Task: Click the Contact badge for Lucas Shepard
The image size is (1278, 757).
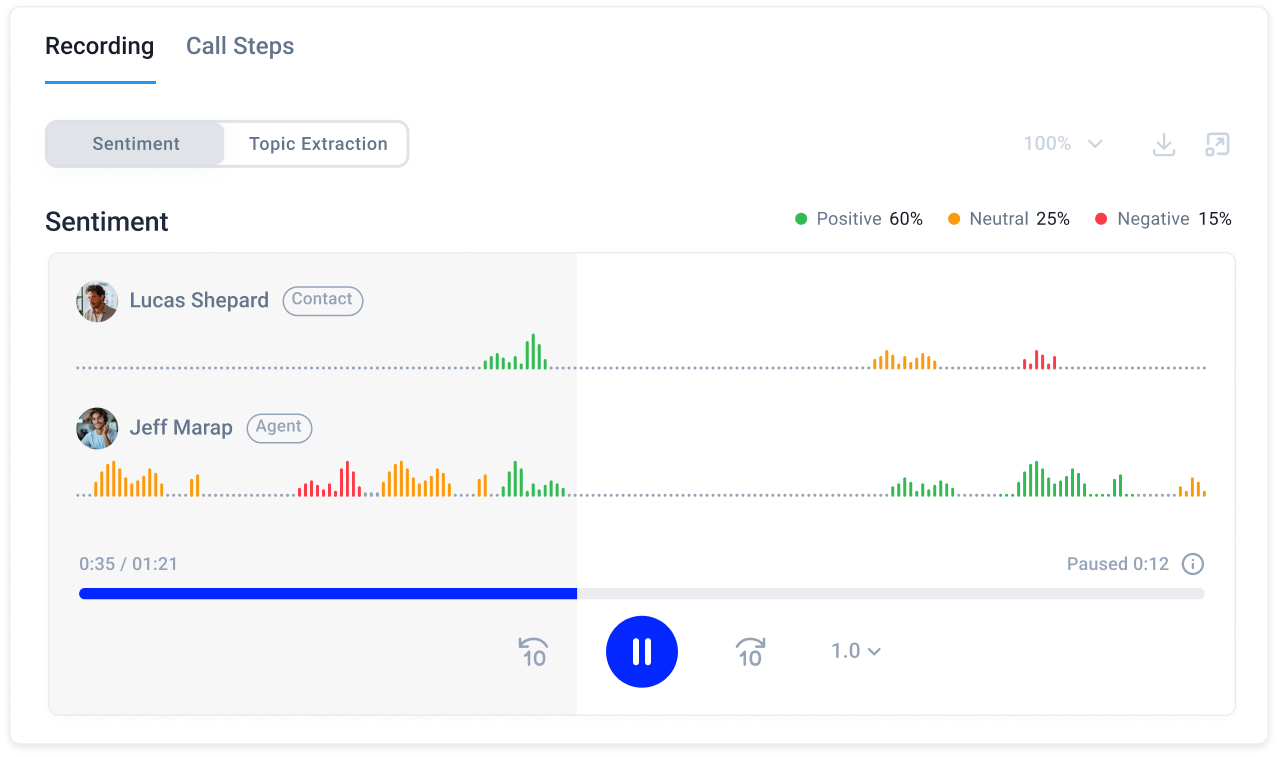Action: [x=322, y=300]
